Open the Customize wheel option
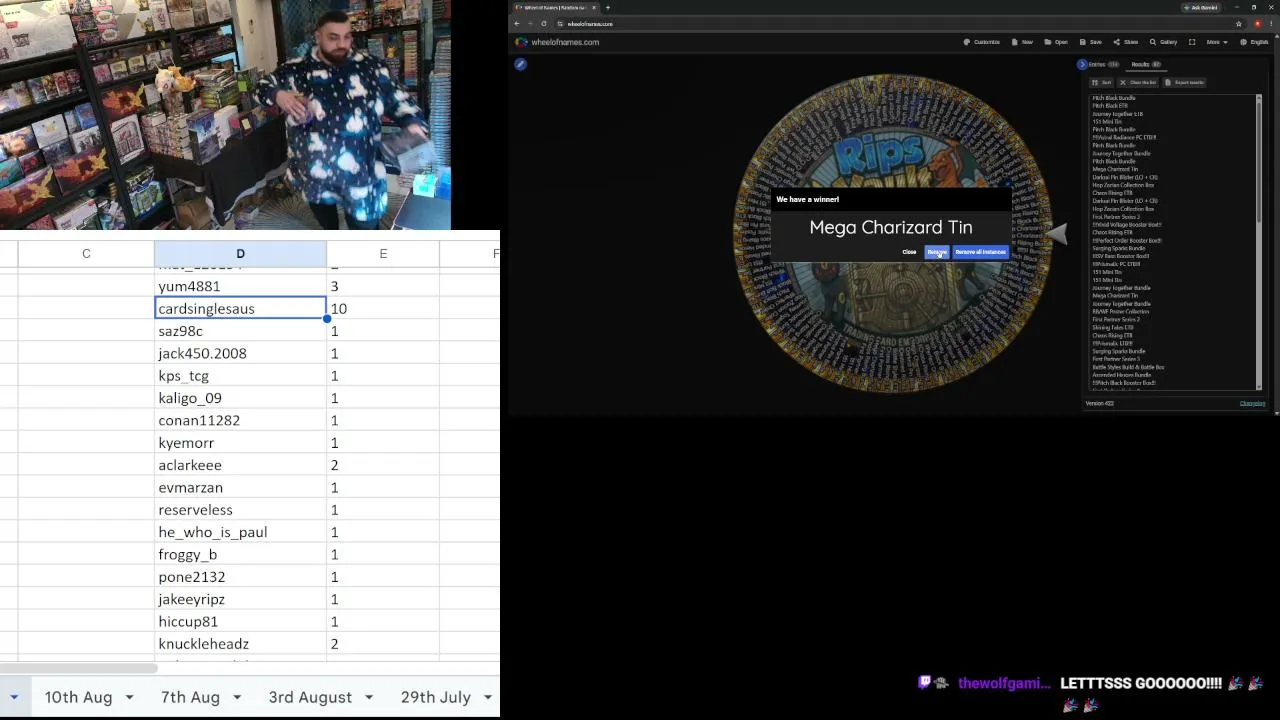This screenshot has height=720, width=1280. 981,42
